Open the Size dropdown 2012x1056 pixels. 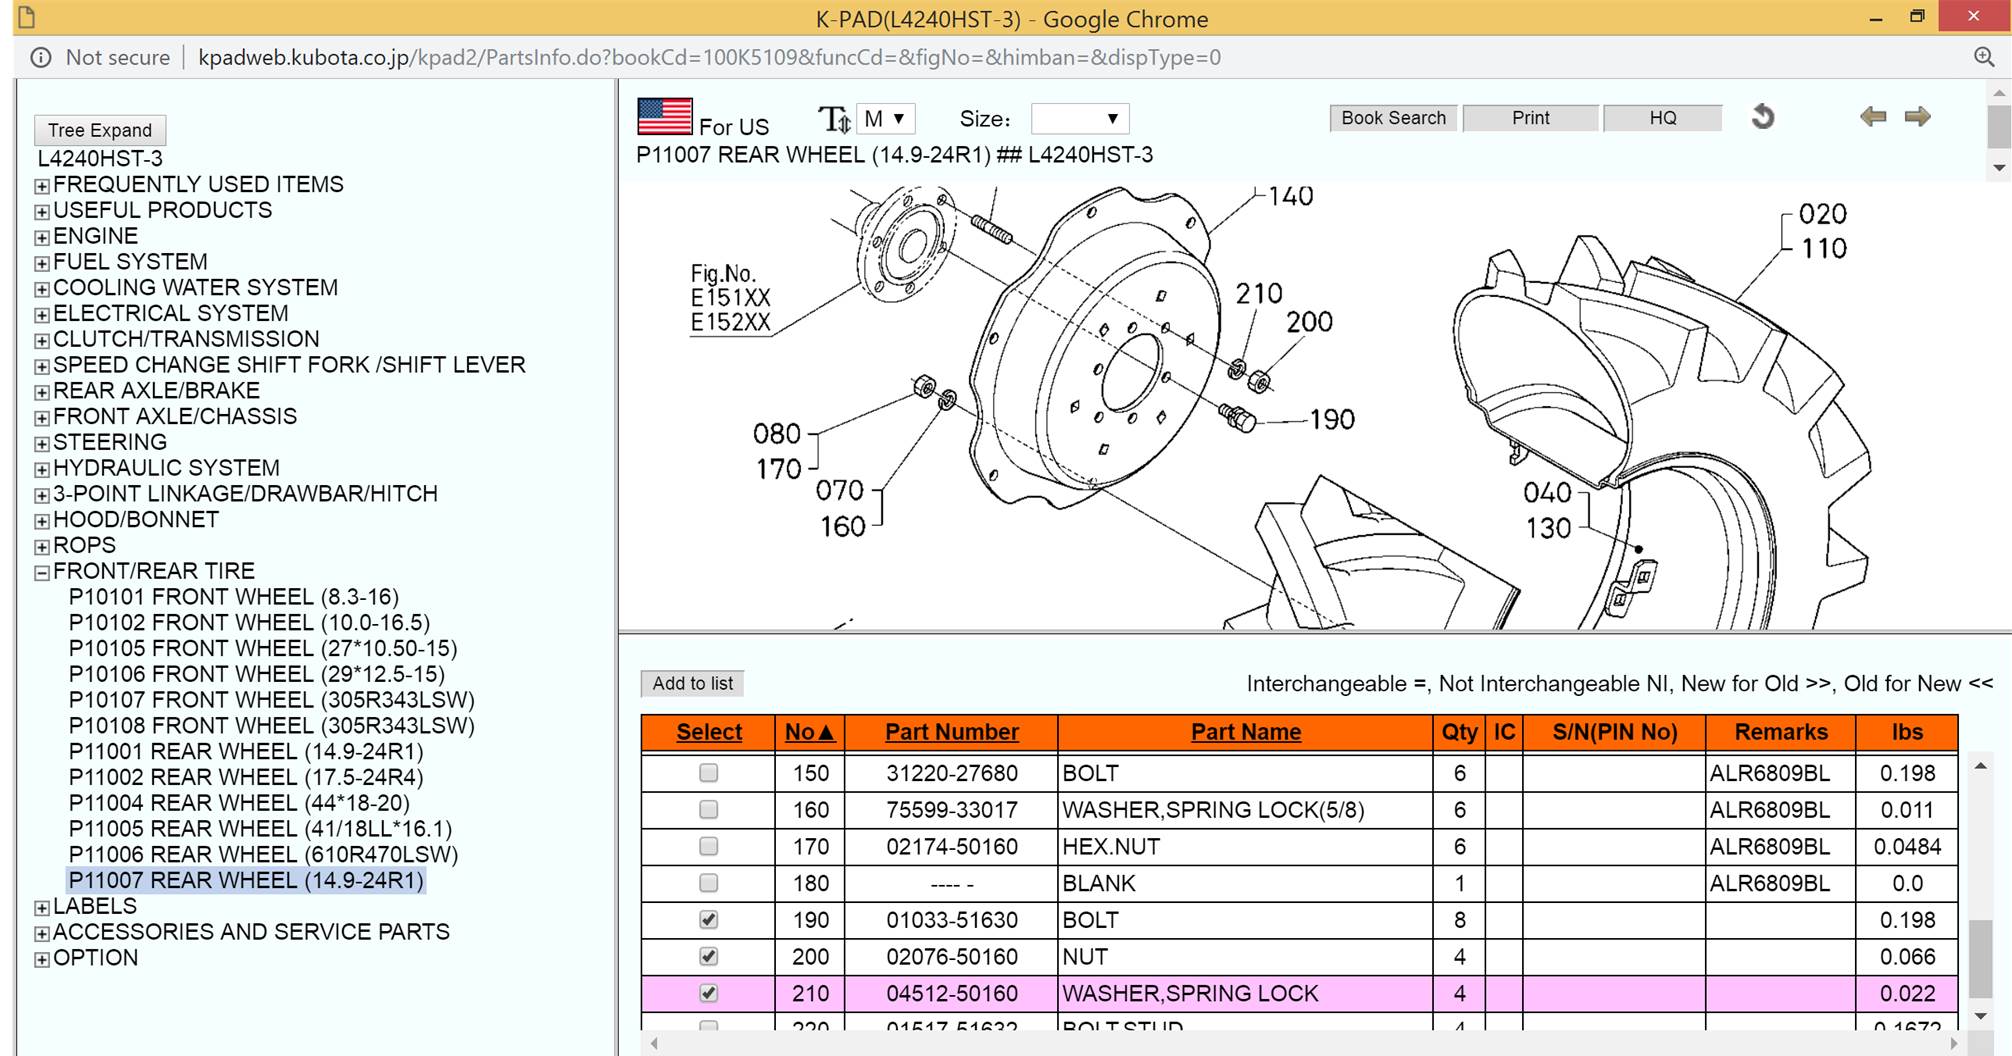(x=1080, y=119)
